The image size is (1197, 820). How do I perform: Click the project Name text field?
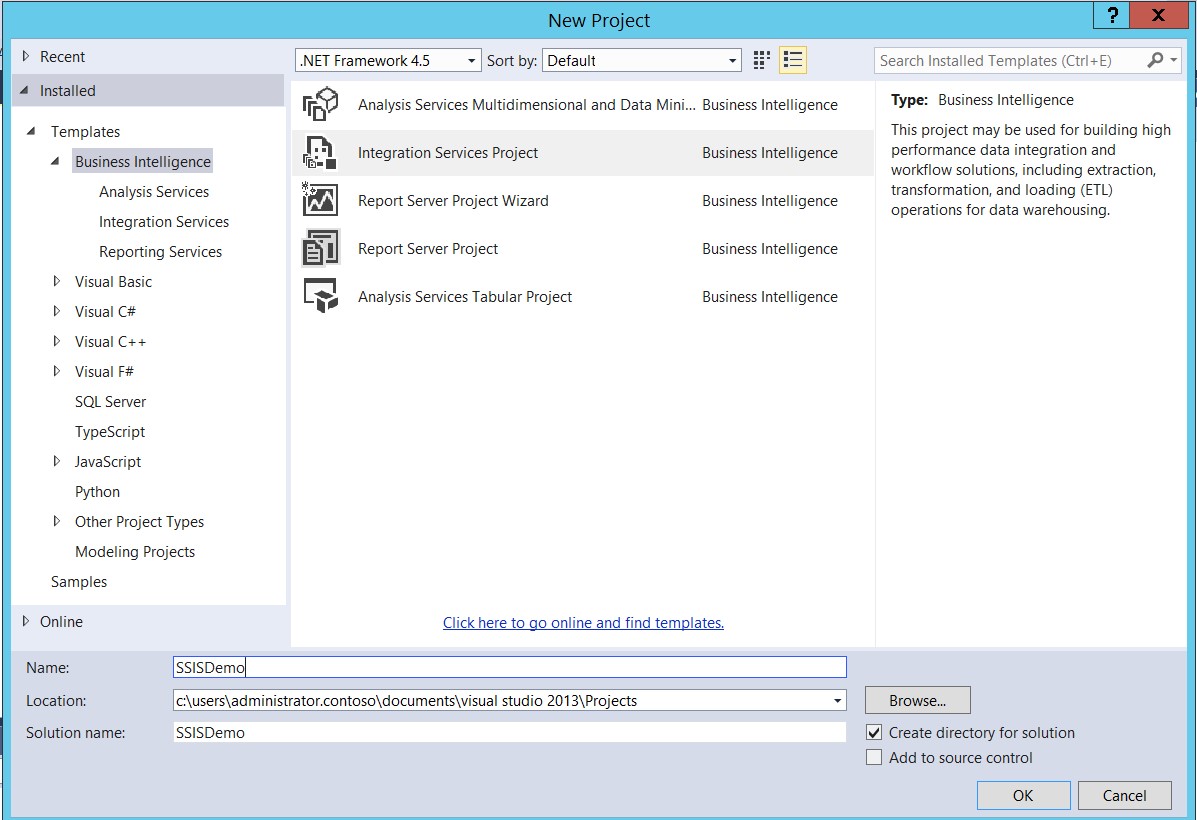click(x=510, y=668)
